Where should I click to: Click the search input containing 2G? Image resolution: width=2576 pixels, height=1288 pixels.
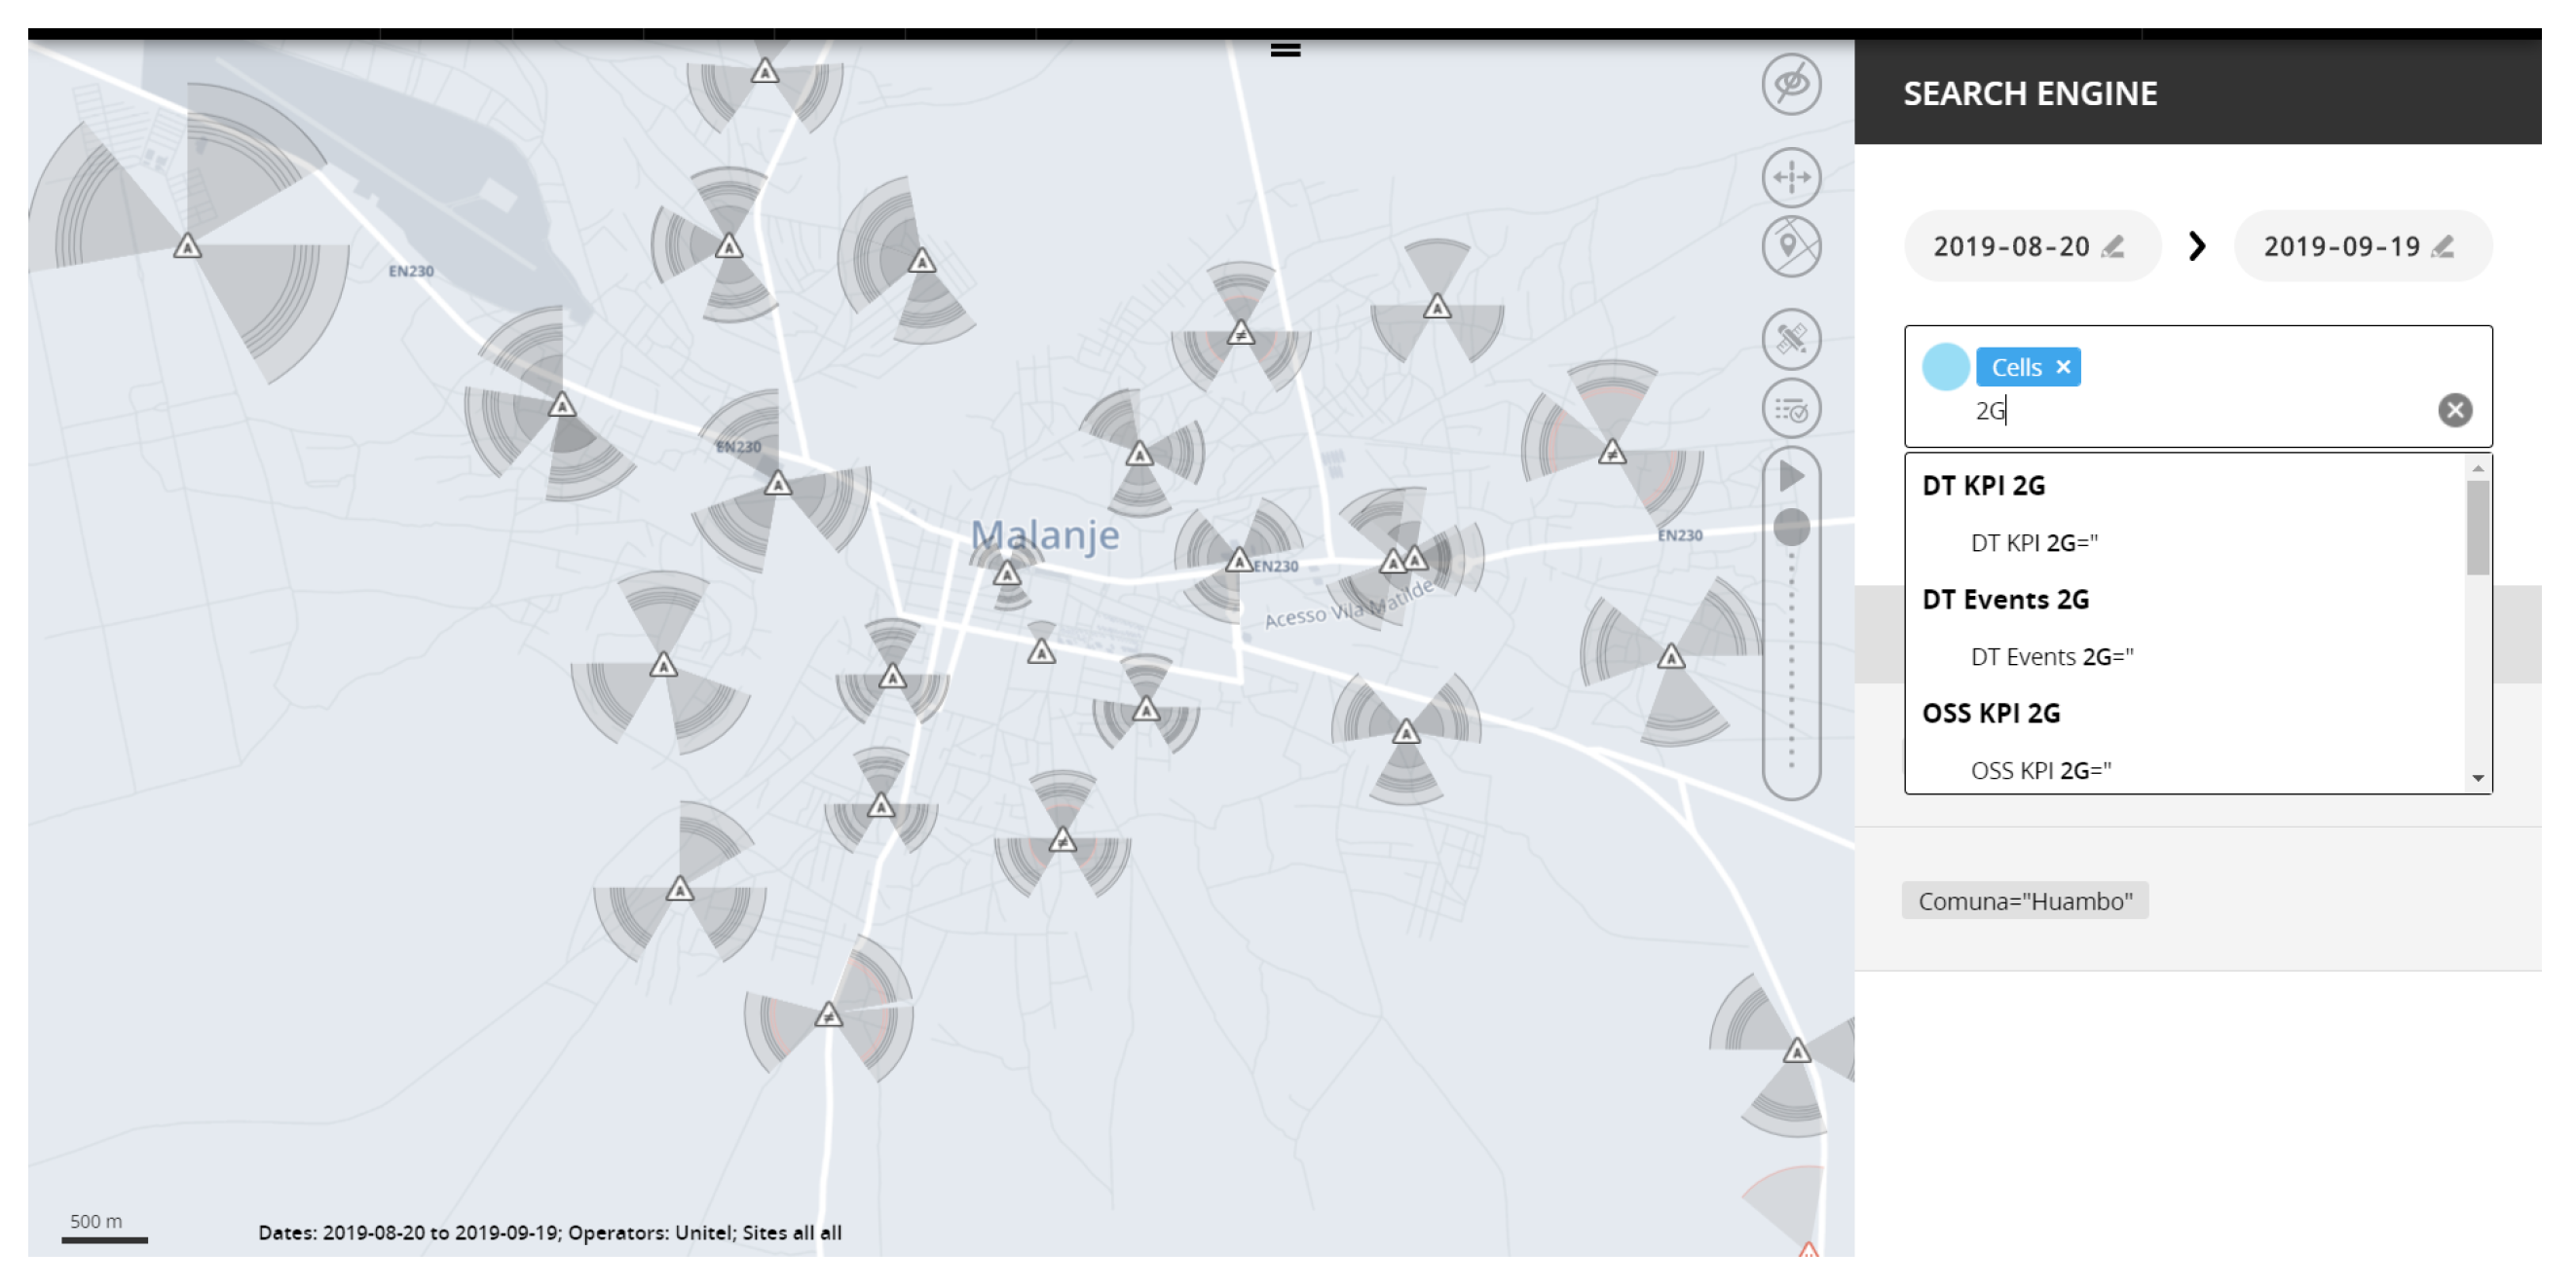(x=2200, y=411)
